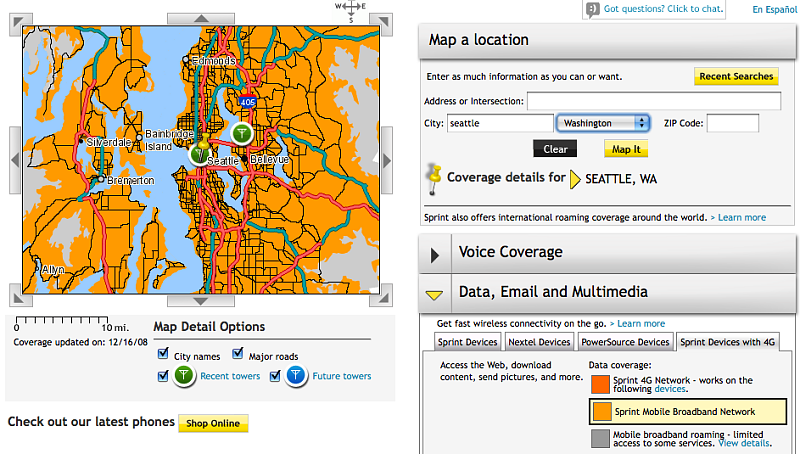Viewport: 800px width, 454px height.
Task: Pan the map southwest with the corner arrow
Action: (x=20, y=297)
